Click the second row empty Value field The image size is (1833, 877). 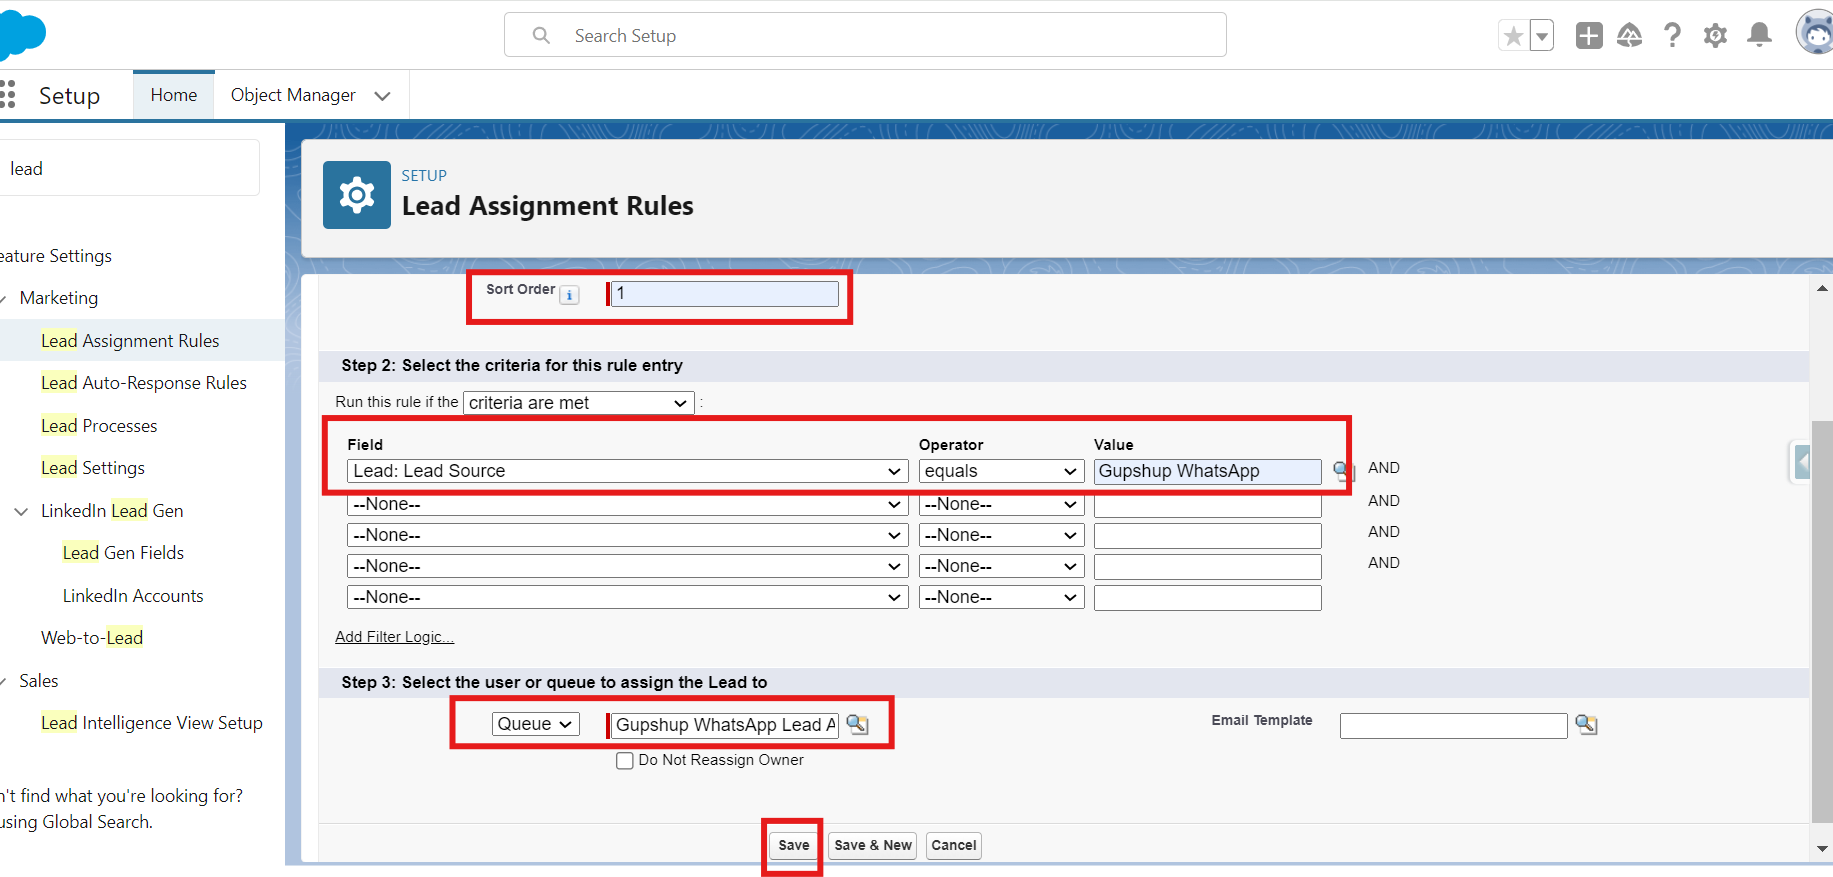click(1208, 505)
